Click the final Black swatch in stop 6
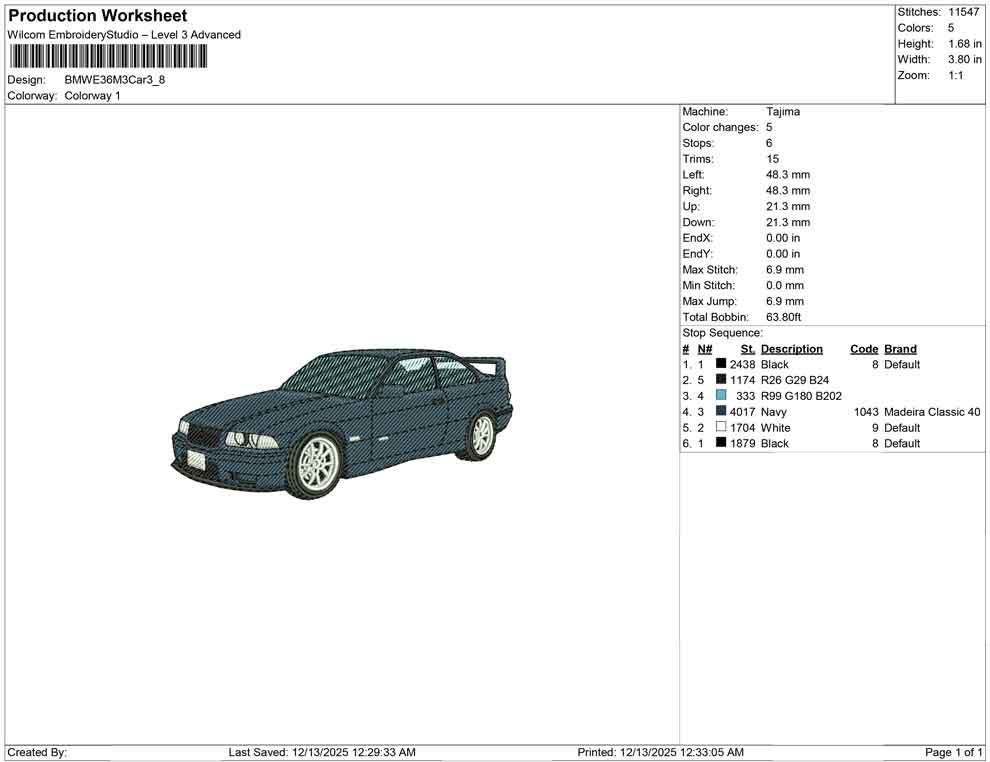The width and height of the screenshot is (990, 762). (721, 443)
